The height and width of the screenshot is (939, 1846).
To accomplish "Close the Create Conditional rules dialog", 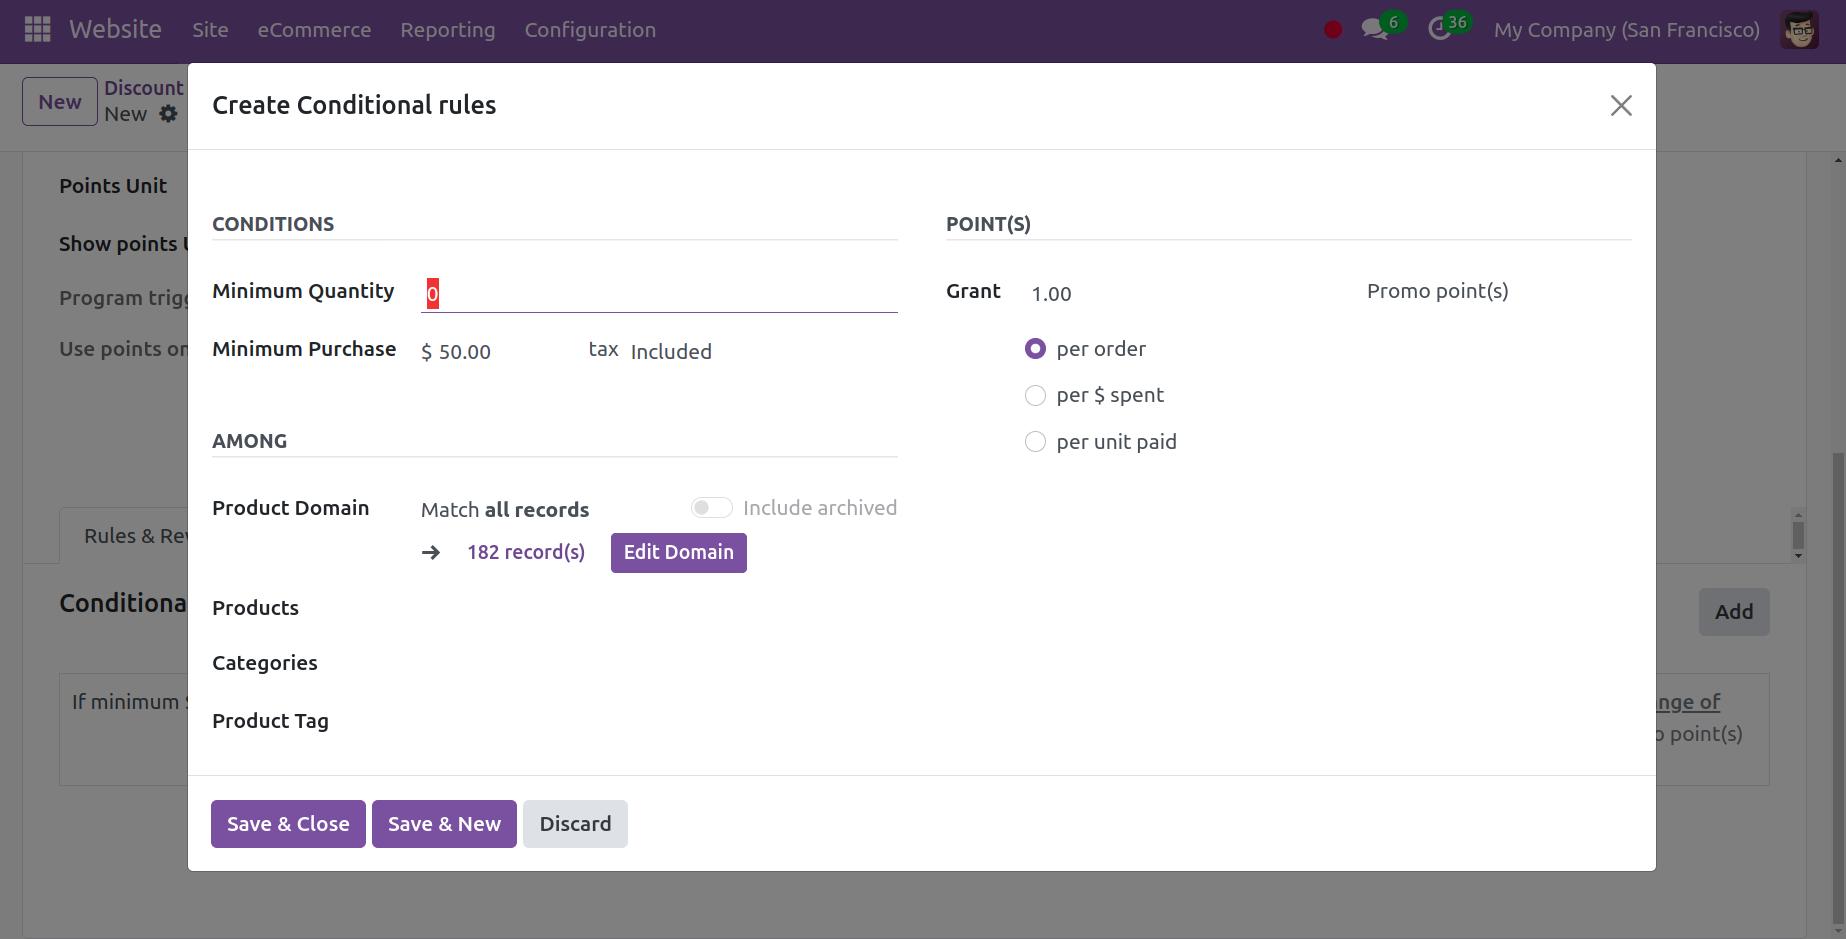I will point(1621,105).
